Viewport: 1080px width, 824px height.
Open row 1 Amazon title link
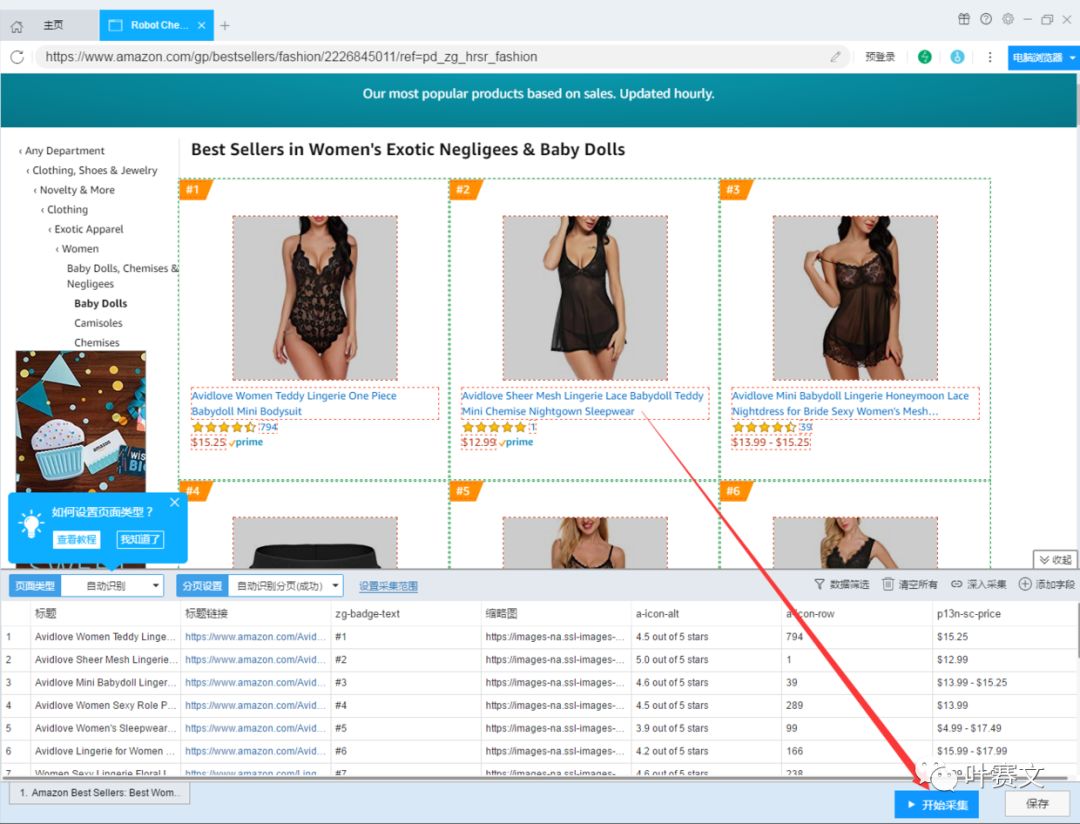coord(255,637)
